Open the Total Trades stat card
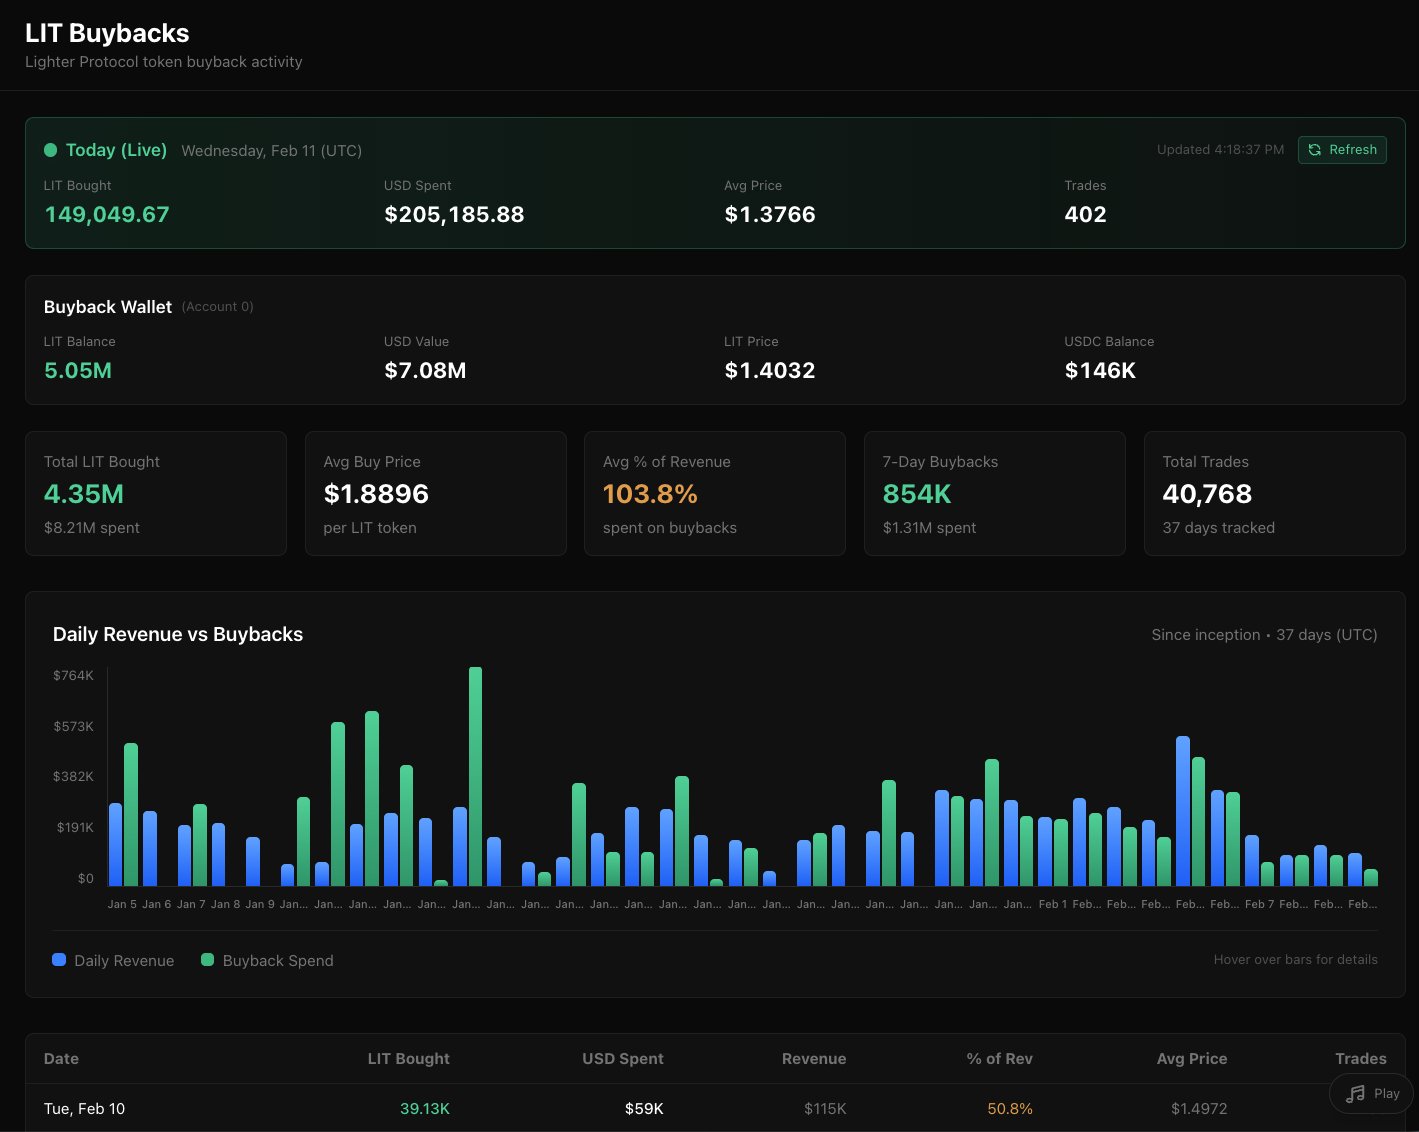This screenshot has height=1132, width=1419. [1274, 493]
